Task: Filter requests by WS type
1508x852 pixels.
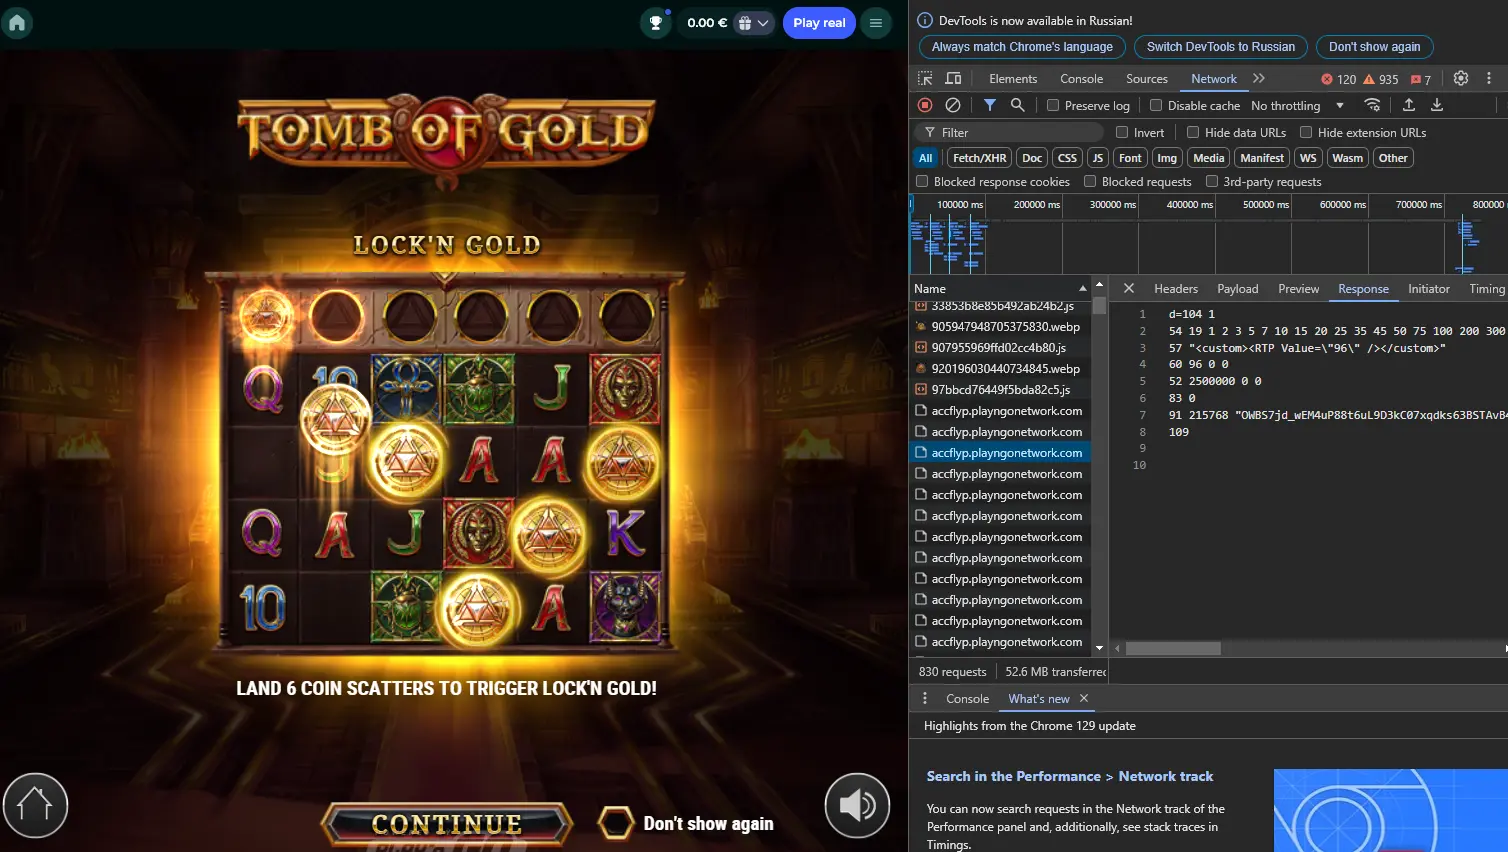Action: click(x=1307, y=158)
